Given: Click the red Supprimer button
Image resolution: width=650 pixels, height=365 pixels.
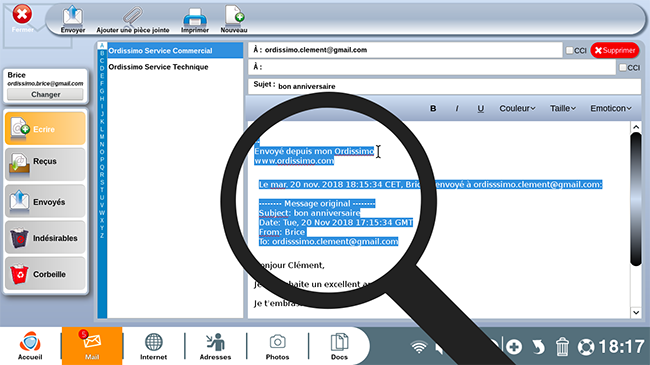Looking at the screenshot, I should pyautogui.click(x=615, y=50).
